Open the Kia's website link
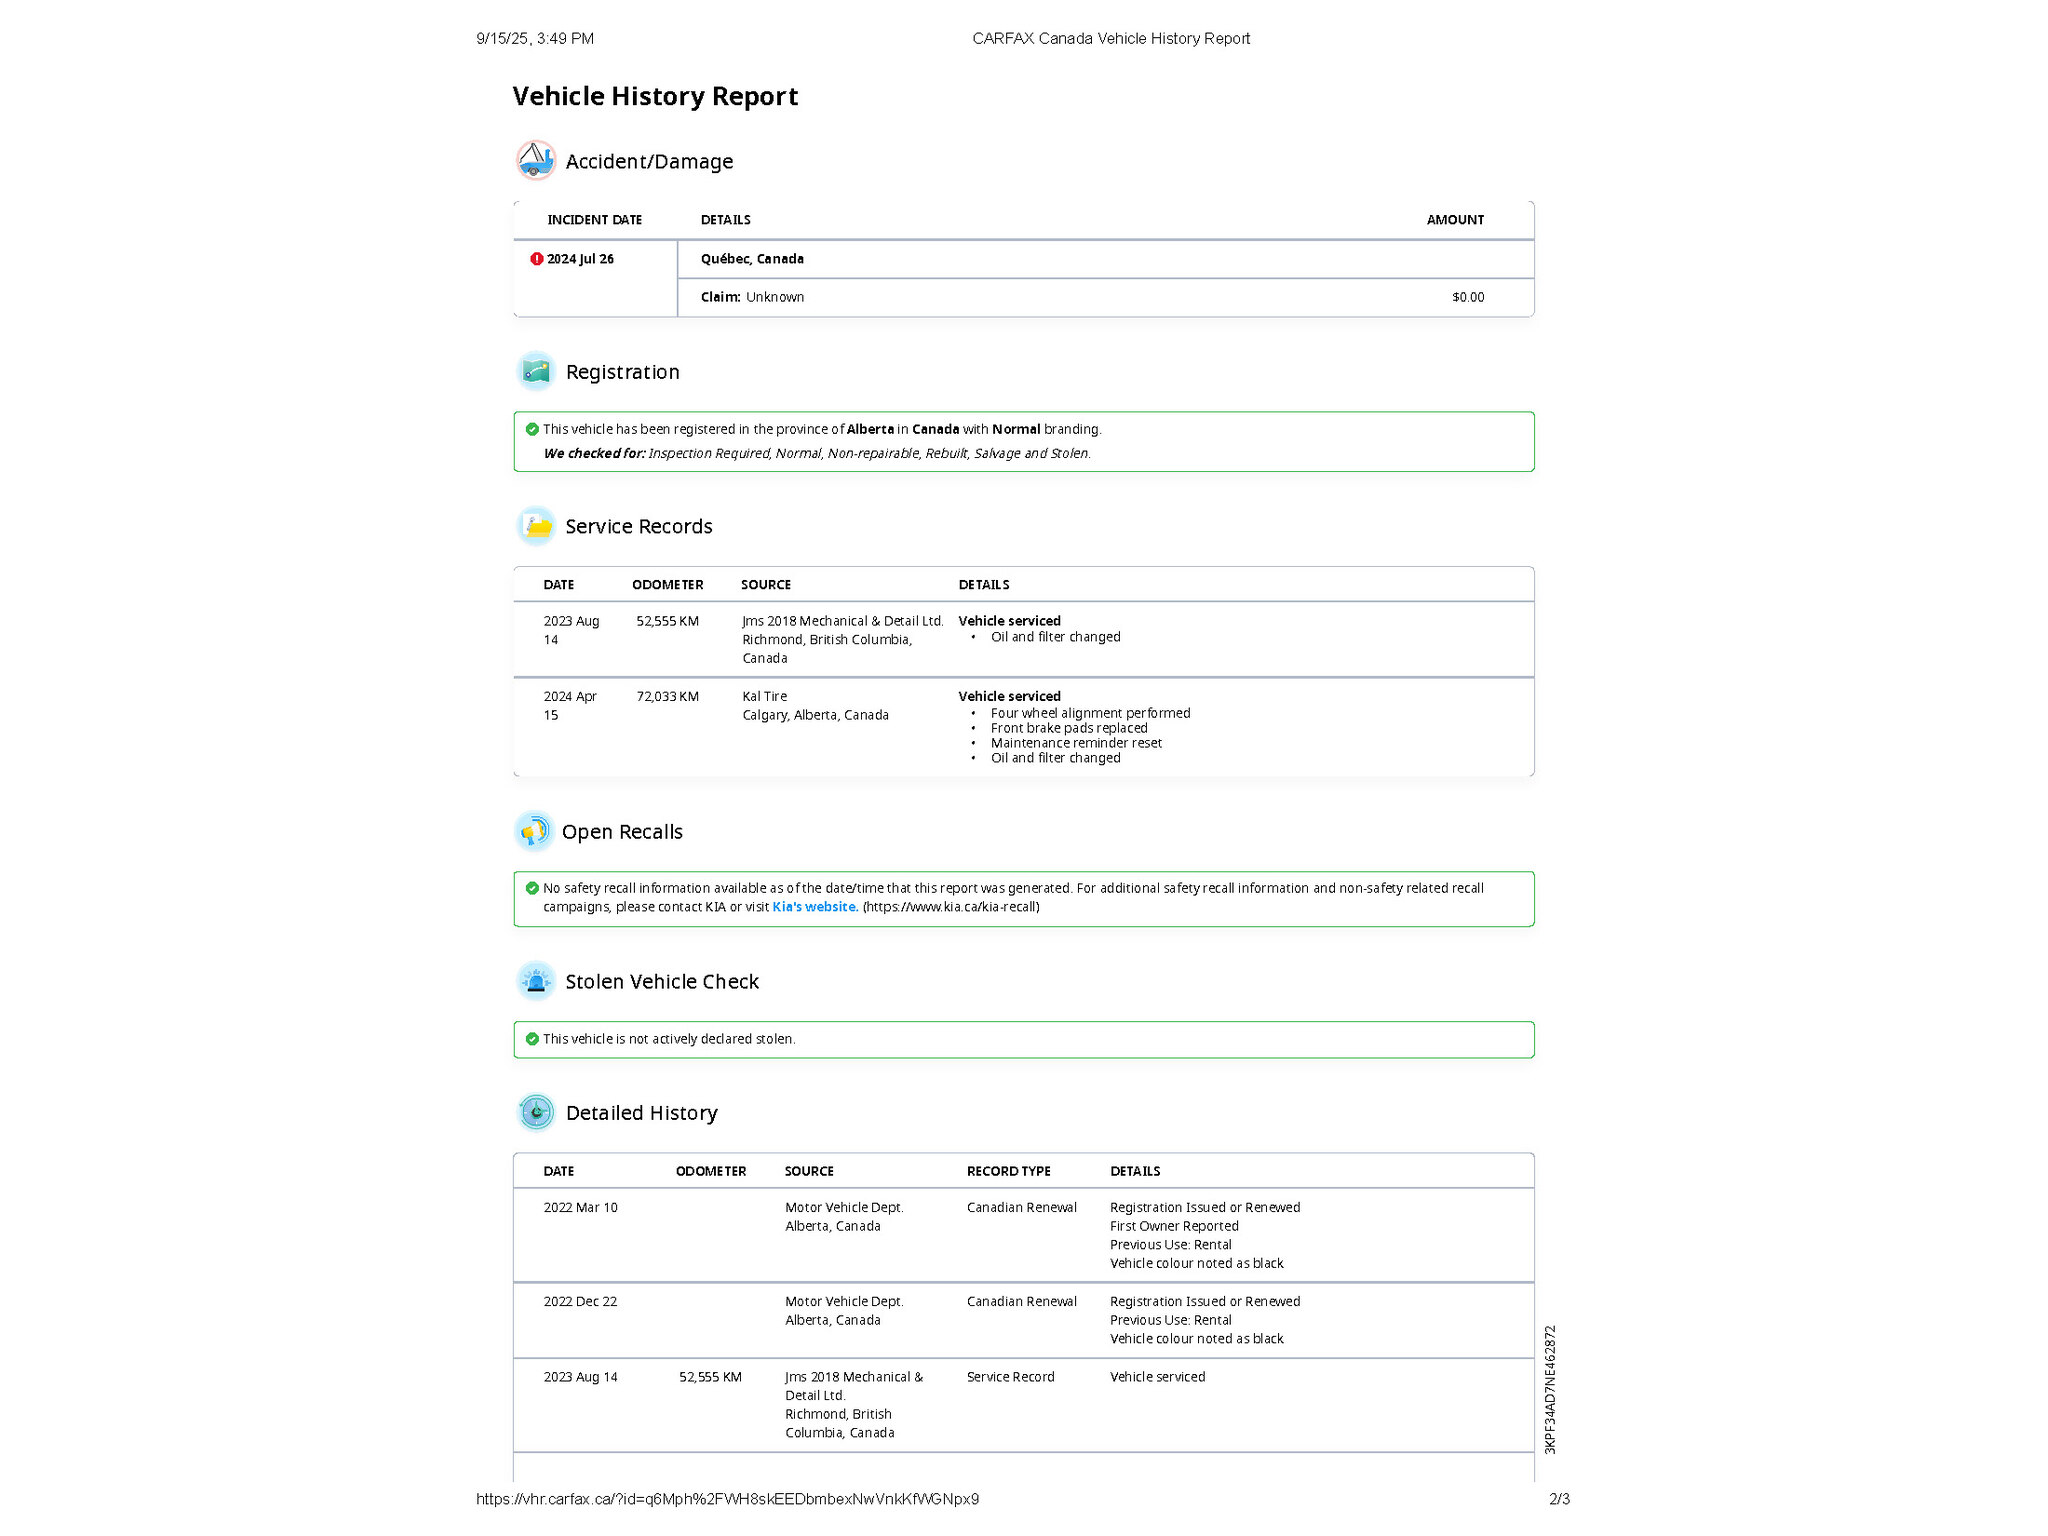2048x1536 pixels. point(814,907)
